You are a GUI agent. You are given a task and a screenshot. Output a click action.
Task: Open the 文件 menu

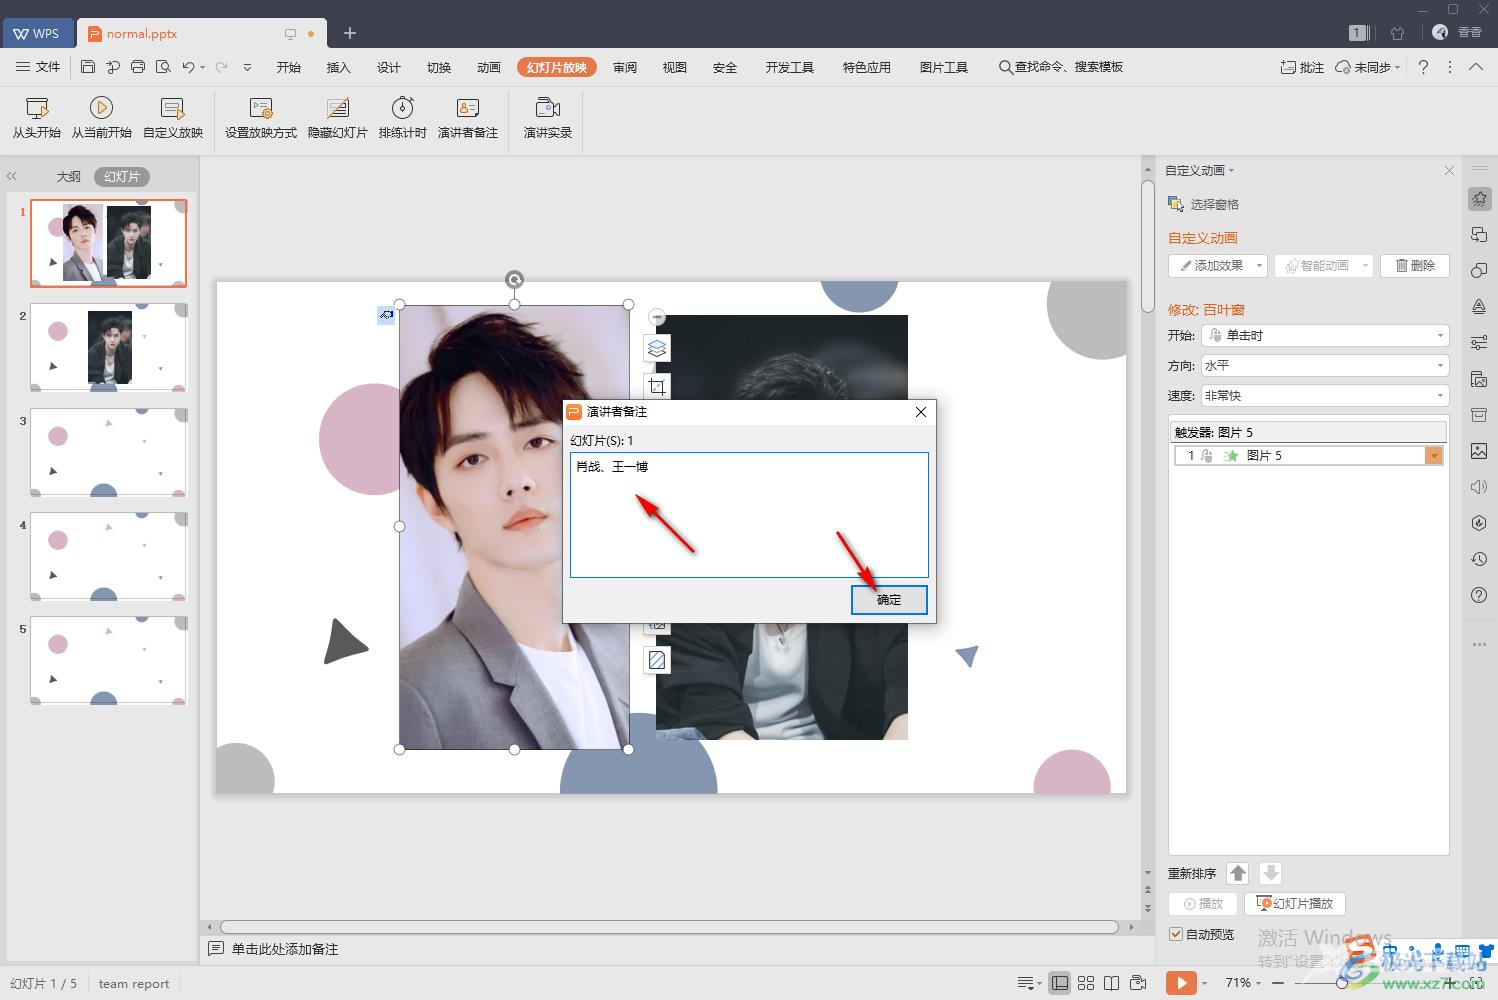[38, 67]
